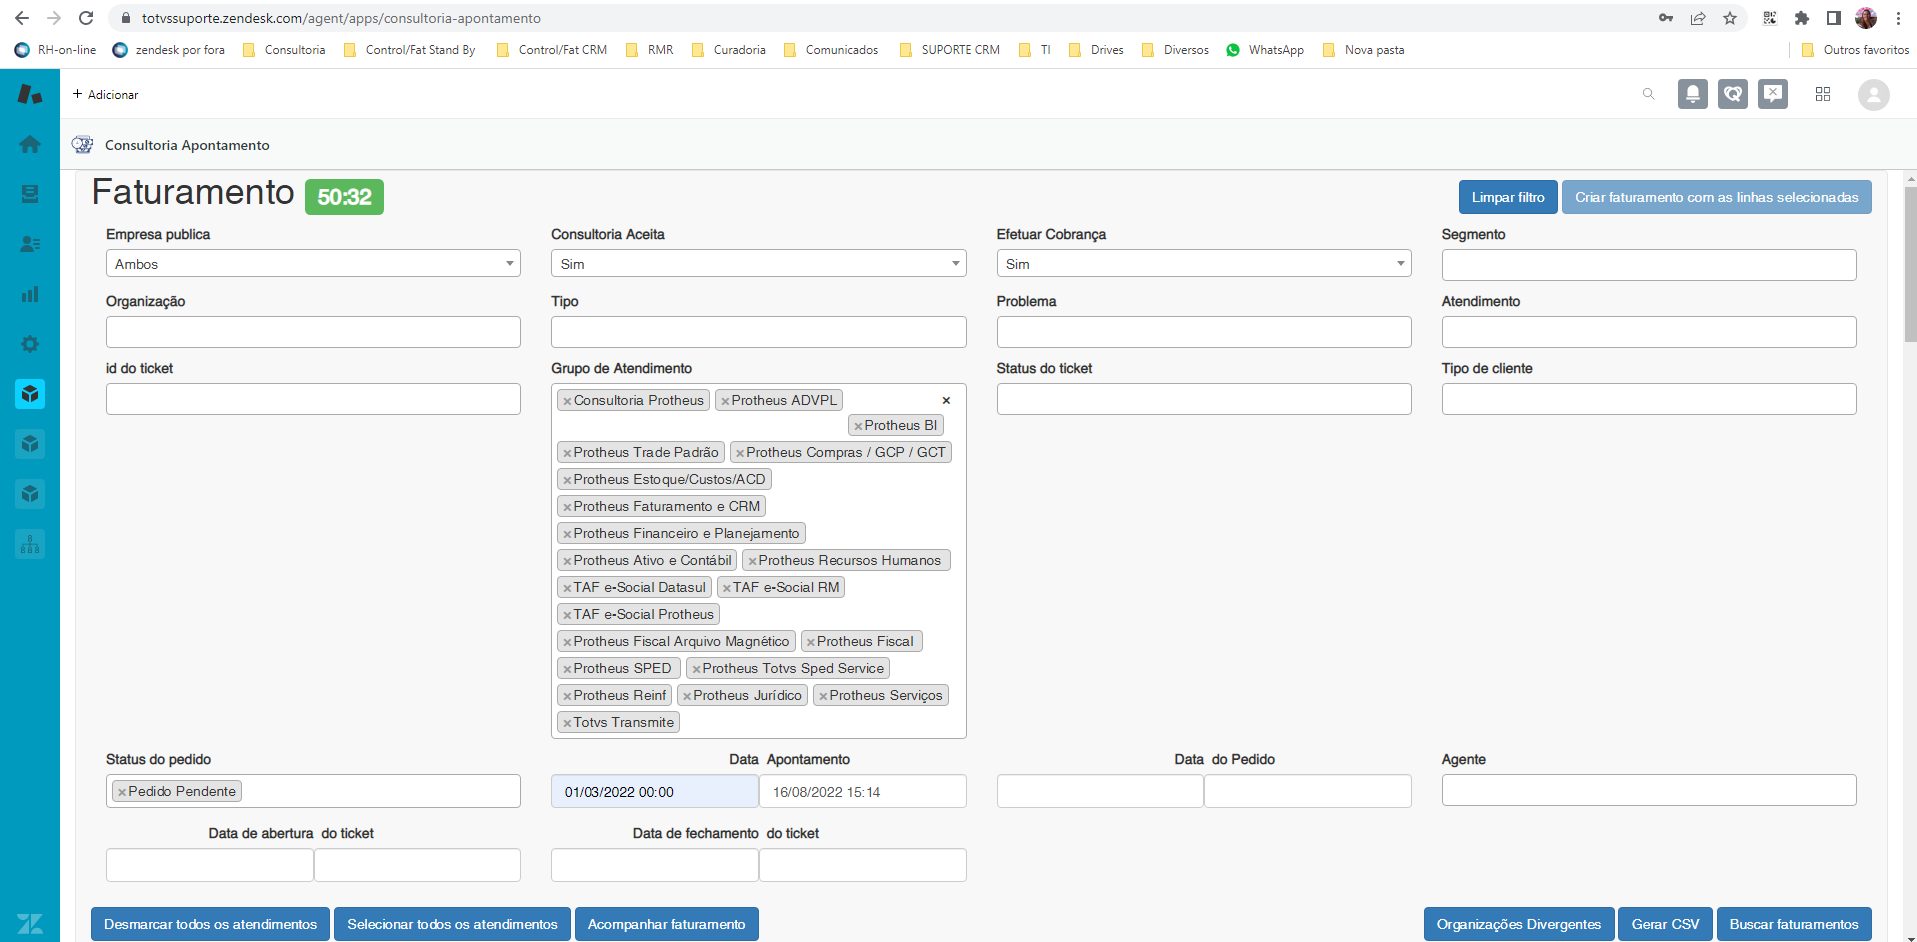Expand the Empresa publica dropdown
Viewport: 1917px width, 942px height.
pyautogui.click(x=313, y=264)
